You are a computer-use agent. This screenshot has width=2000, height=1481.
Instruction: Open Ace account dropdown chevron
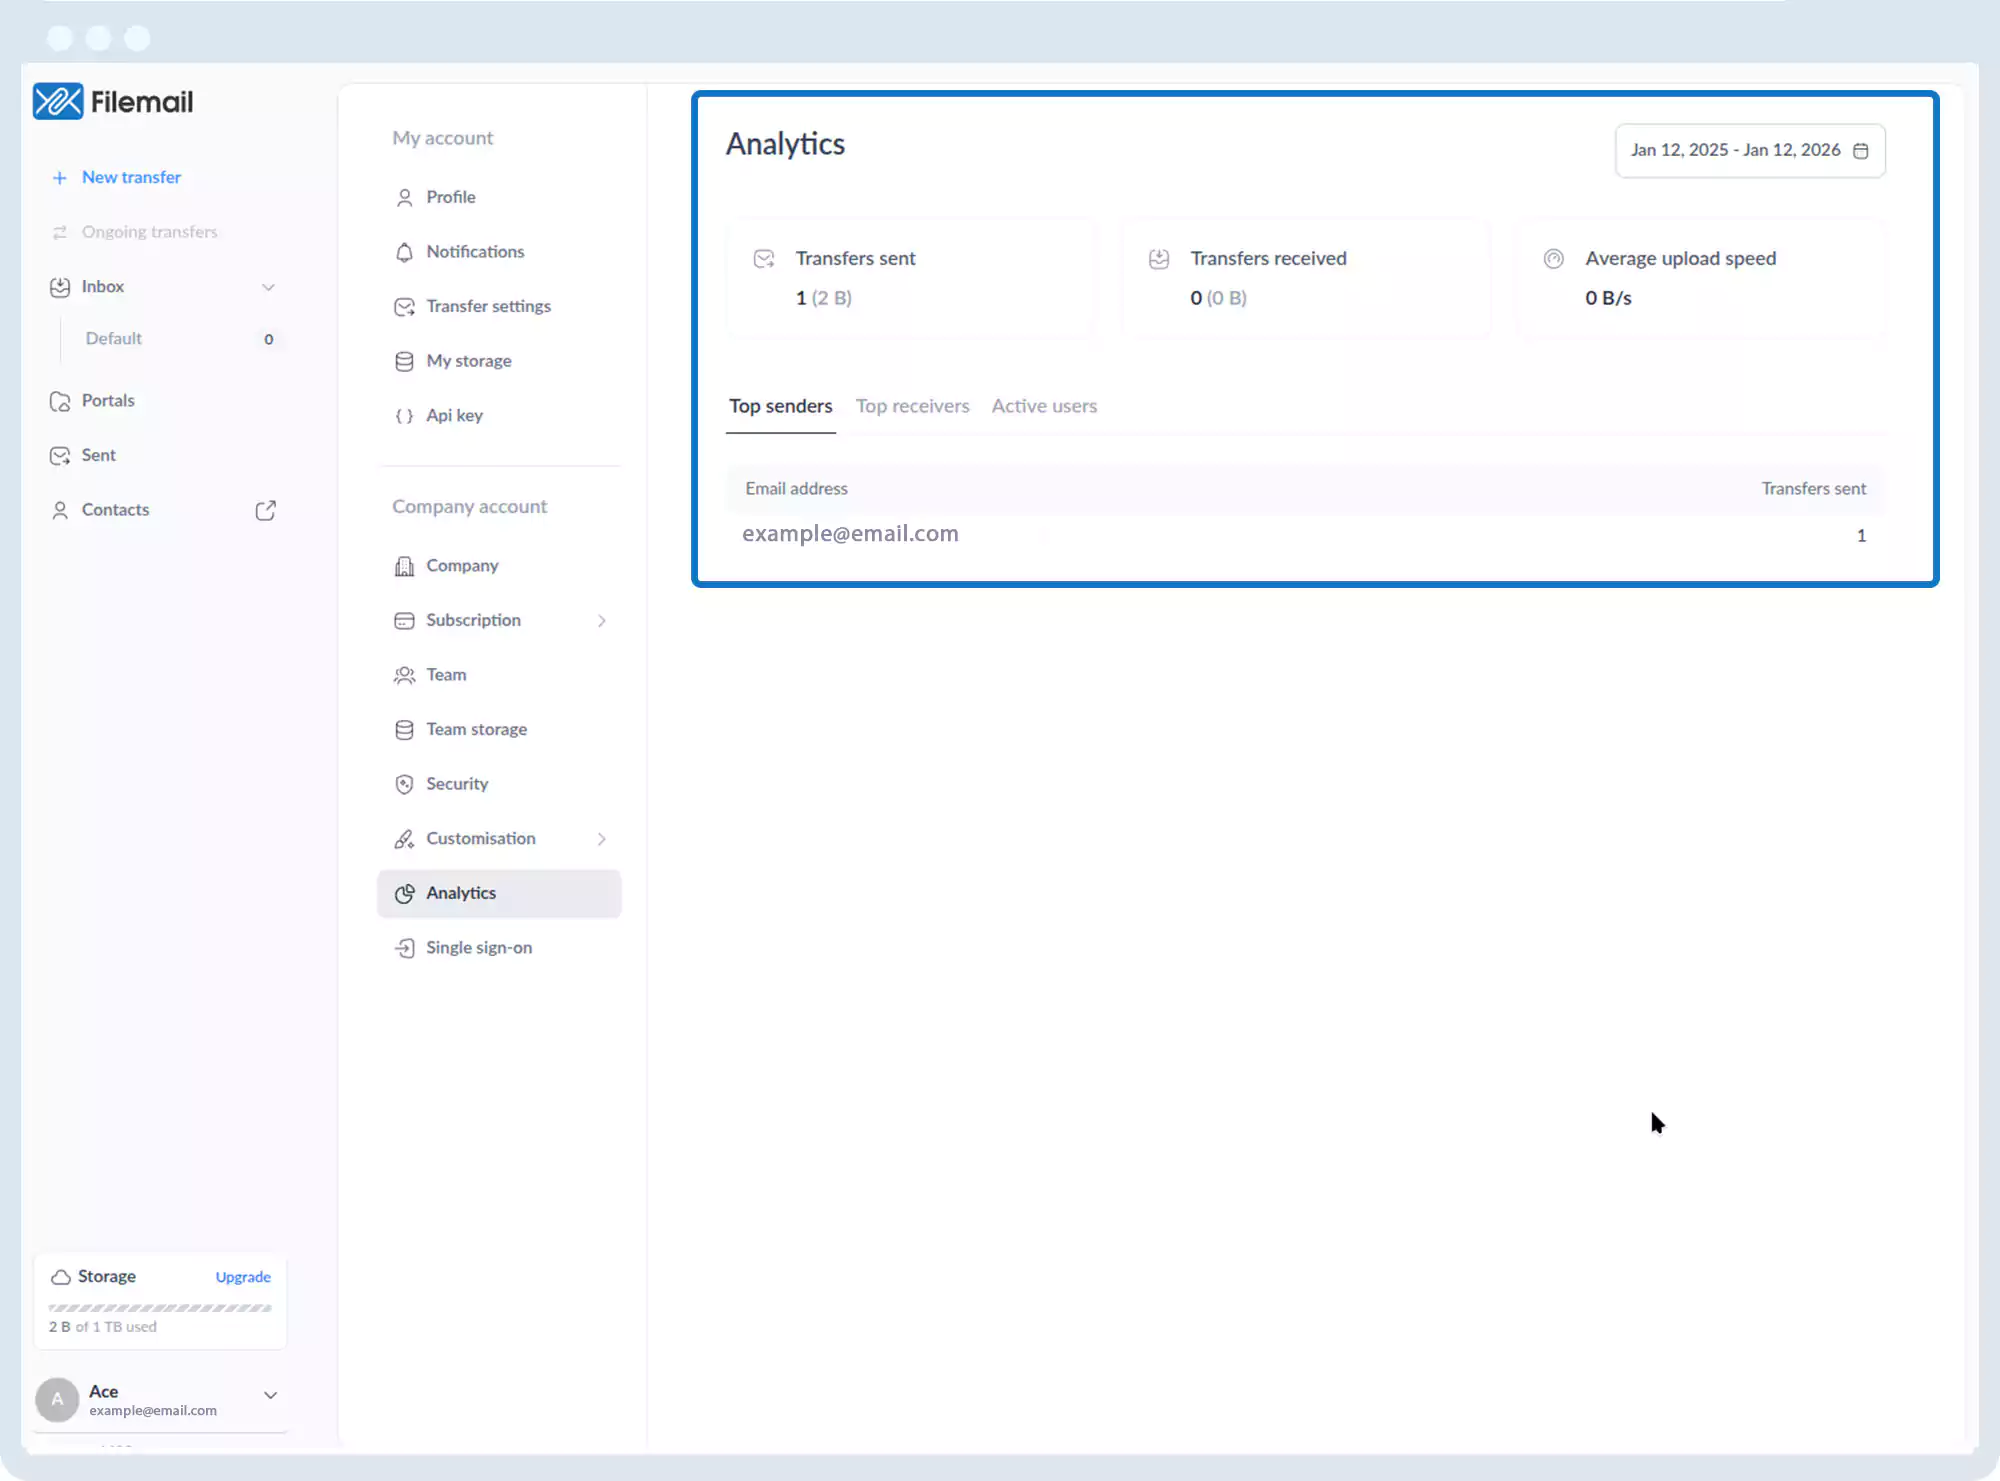pos(270,1395)
